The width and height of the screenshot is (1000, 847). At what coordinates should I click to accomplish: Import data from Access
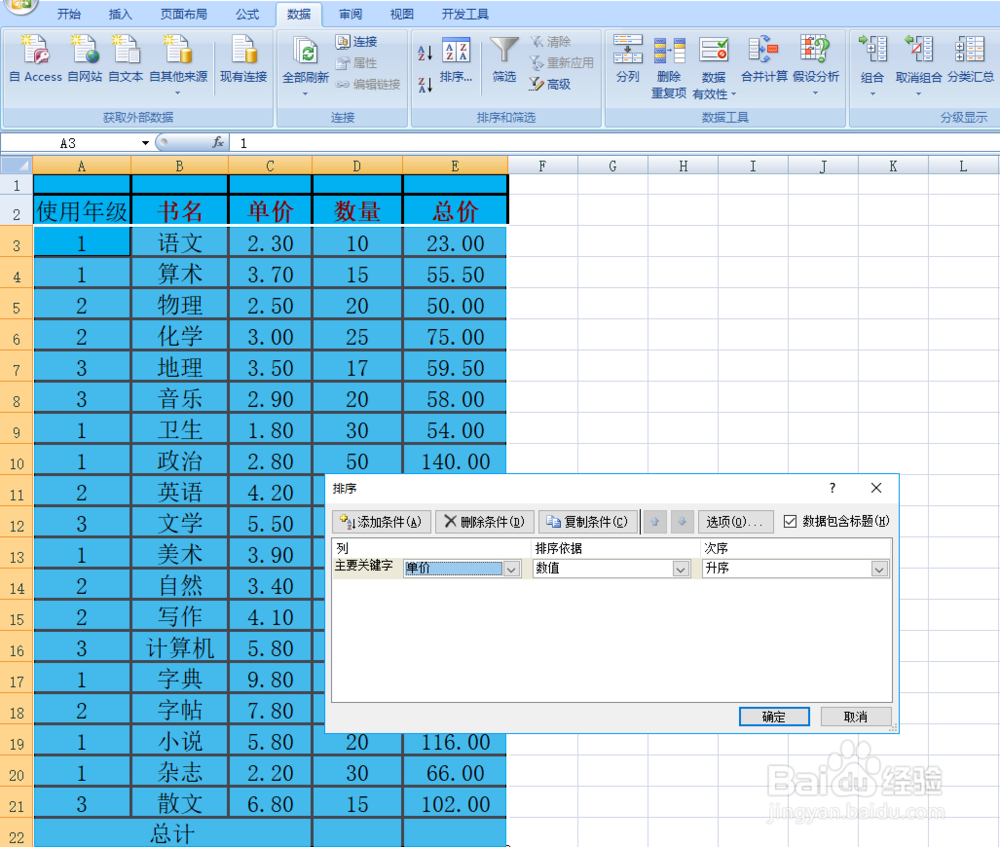36,59
